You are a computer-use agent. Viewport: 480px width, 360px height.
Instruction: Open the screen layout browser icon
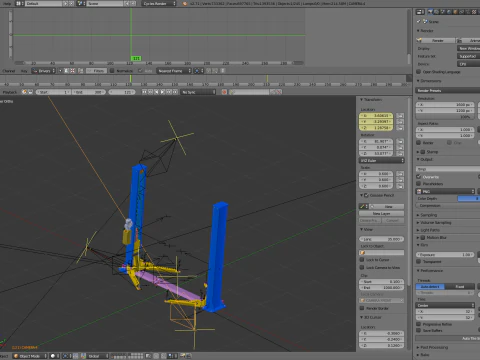click(x=19, y=3)
